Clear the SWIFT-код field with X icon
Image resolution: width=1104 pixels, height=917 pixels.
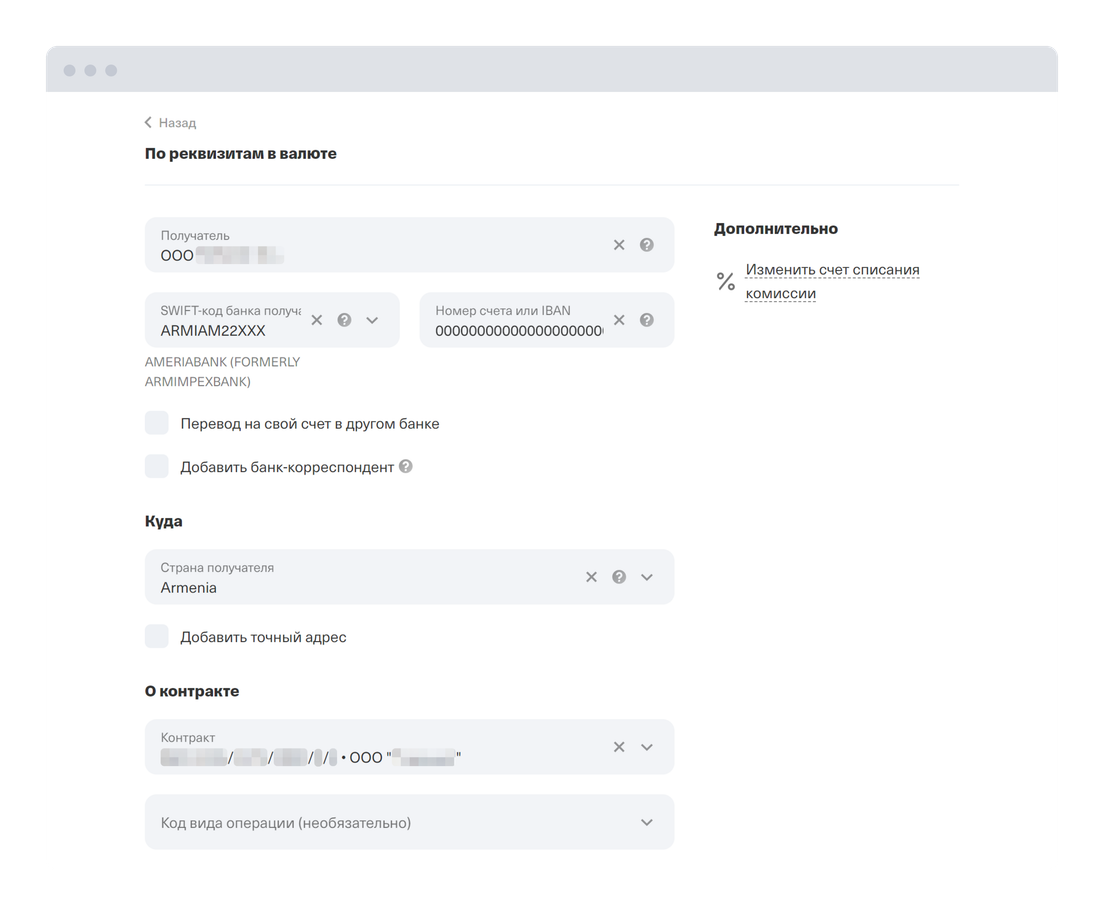pos(317,320)
